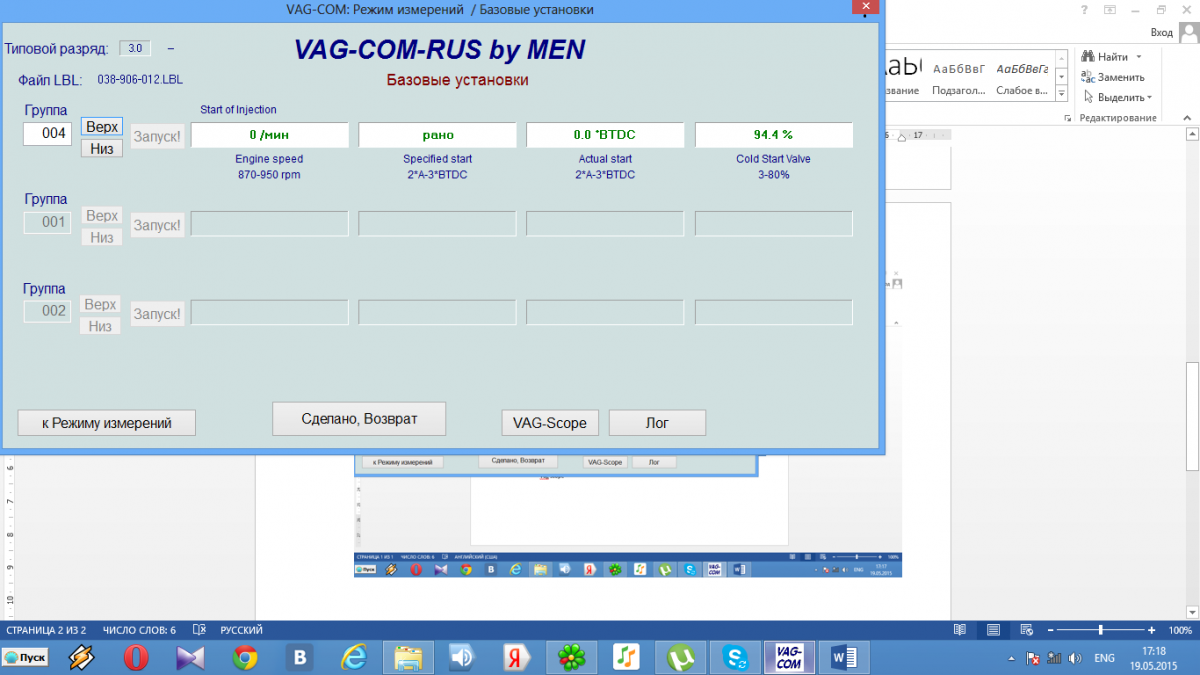The image size is (1200, 675).
Task: Open Winamp from the taskbar
Action: click(82, 657)
